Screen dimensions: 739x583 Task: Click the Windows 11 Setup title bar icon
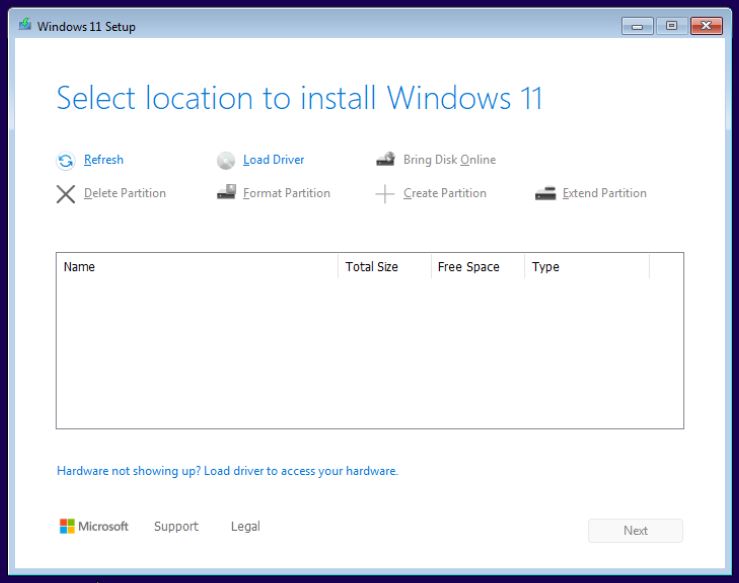25,24
